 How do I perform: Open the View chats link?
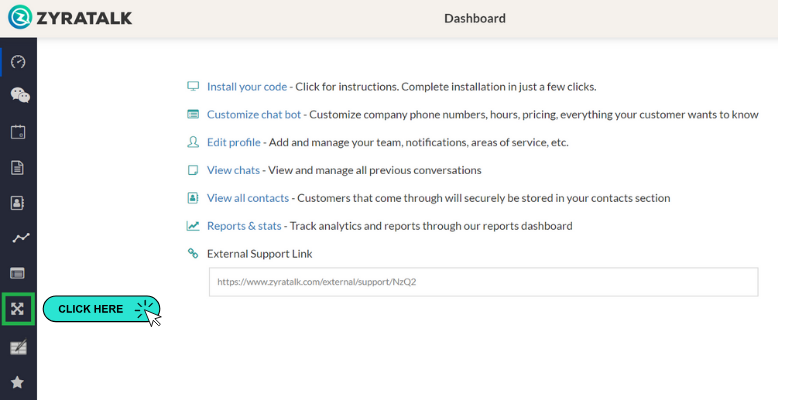coord(233,170)
